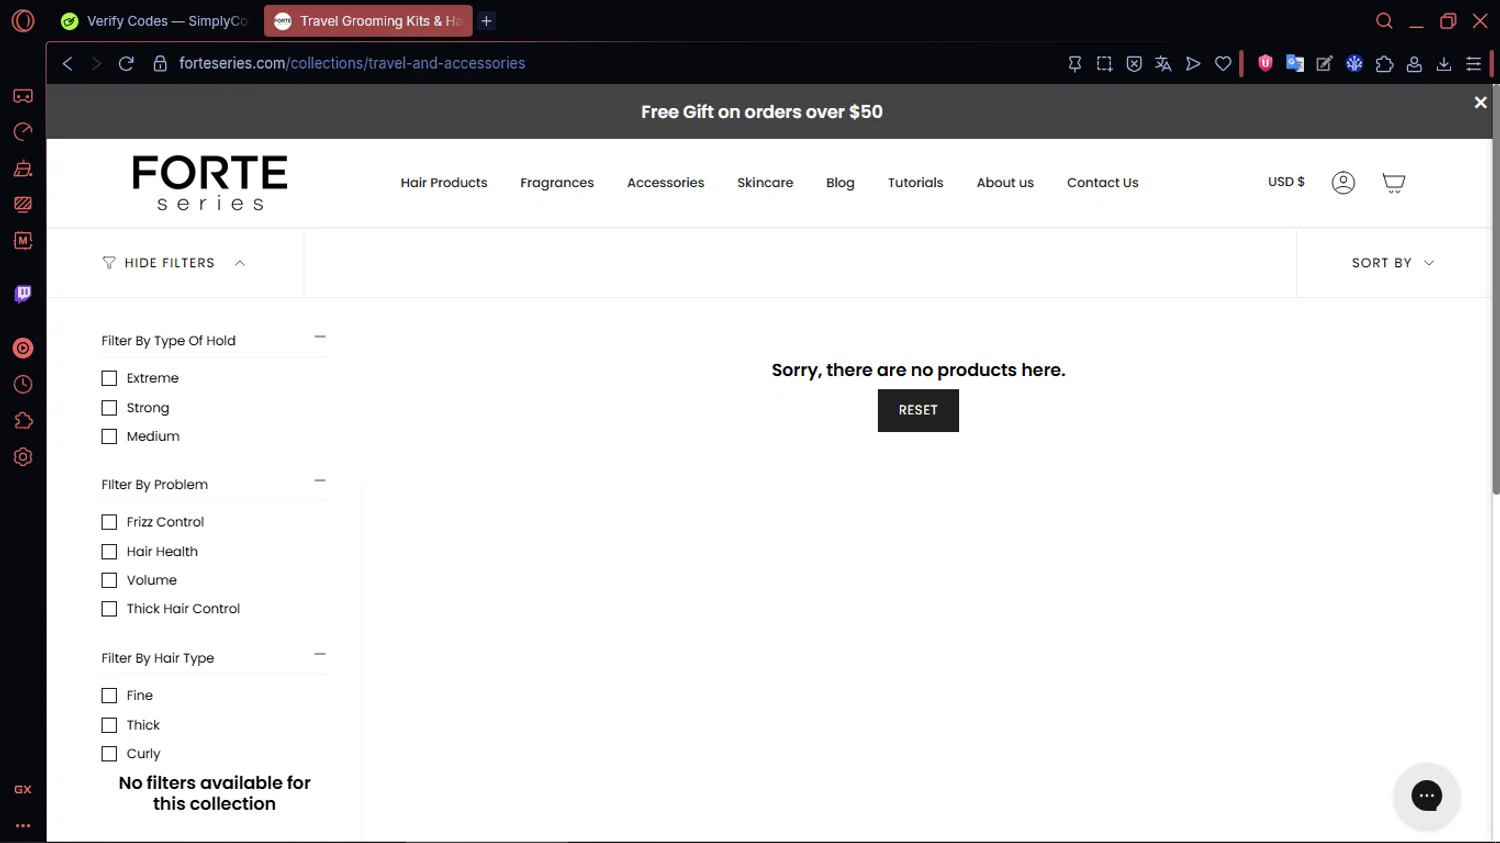1500x843 pixels.
Task: Check the Extreme hold filter
Action: click(109, 378)
